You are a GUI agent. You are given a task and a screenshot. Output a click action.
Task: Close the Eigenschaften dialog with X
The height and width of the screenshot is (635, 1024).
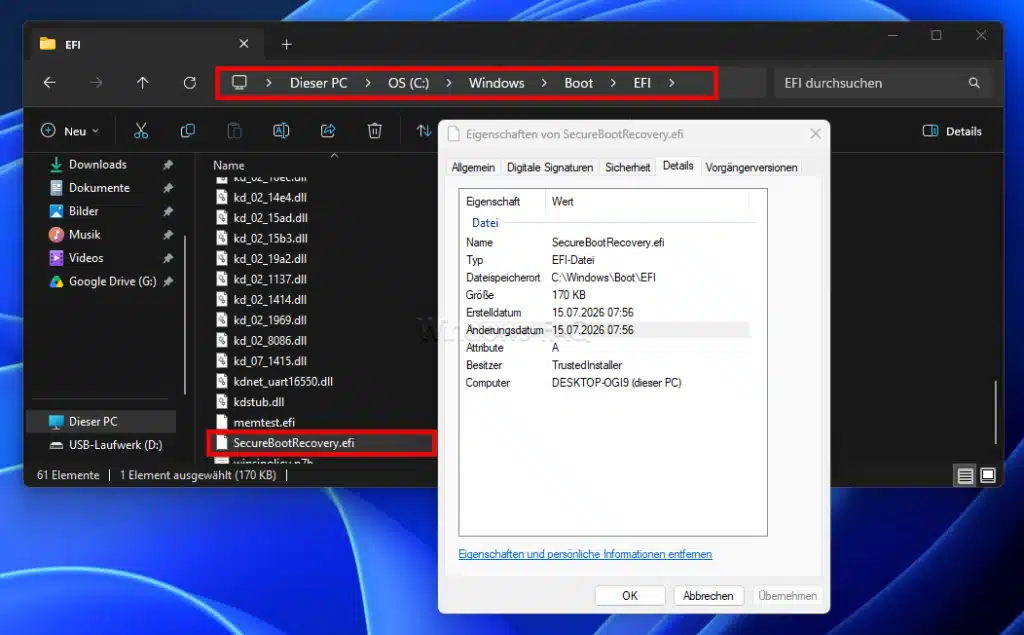(815, 134)
